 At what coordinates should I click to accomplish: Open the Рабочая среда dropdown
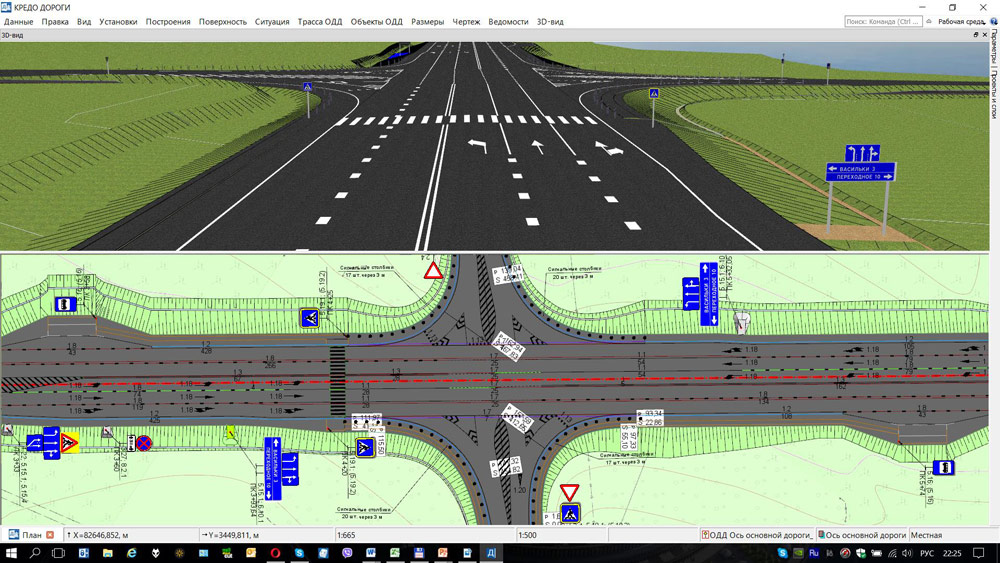961,22
